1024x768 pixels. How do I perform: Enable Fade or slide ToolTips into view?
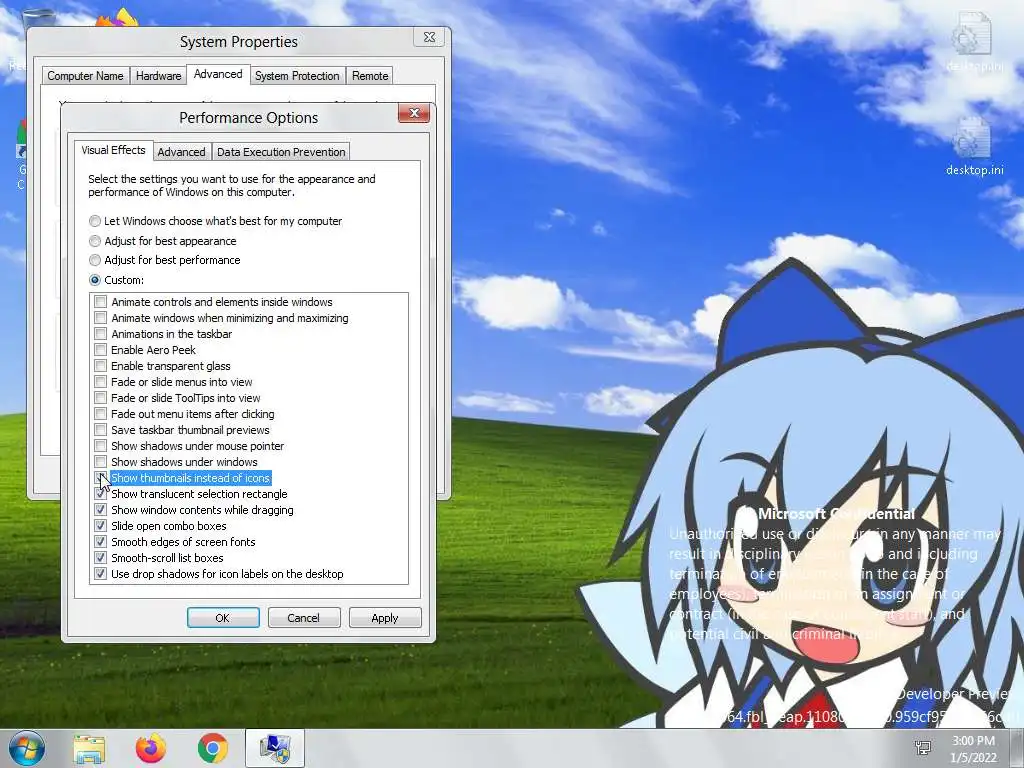[x=101, y=398]
